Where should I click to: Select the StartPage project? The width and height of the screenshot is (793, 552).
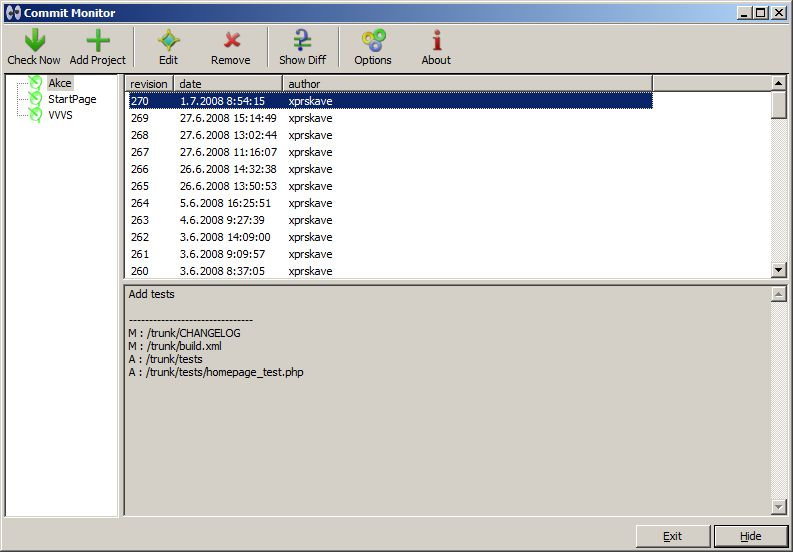click(x=72, y=99)
